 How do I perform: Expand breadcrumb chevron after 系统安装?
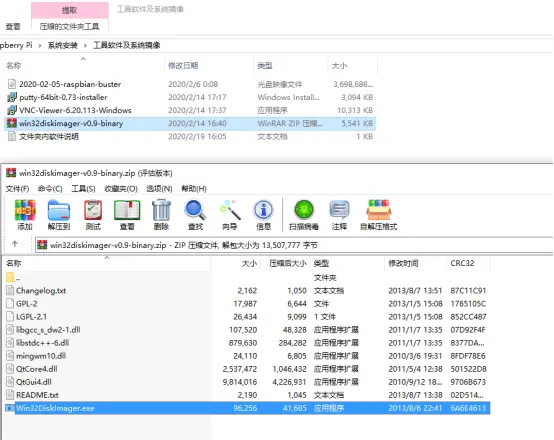click(85, 45)
